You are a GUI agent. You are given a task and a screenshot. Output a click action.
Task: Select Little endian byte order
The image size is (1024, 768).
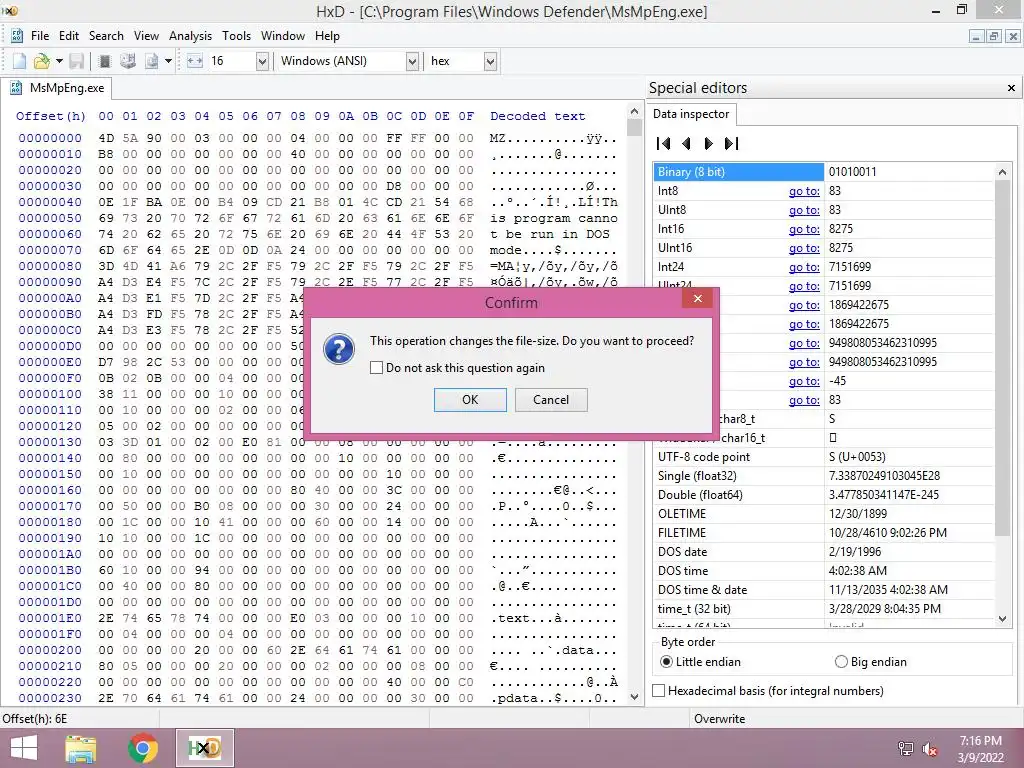[x=665, y=662]
